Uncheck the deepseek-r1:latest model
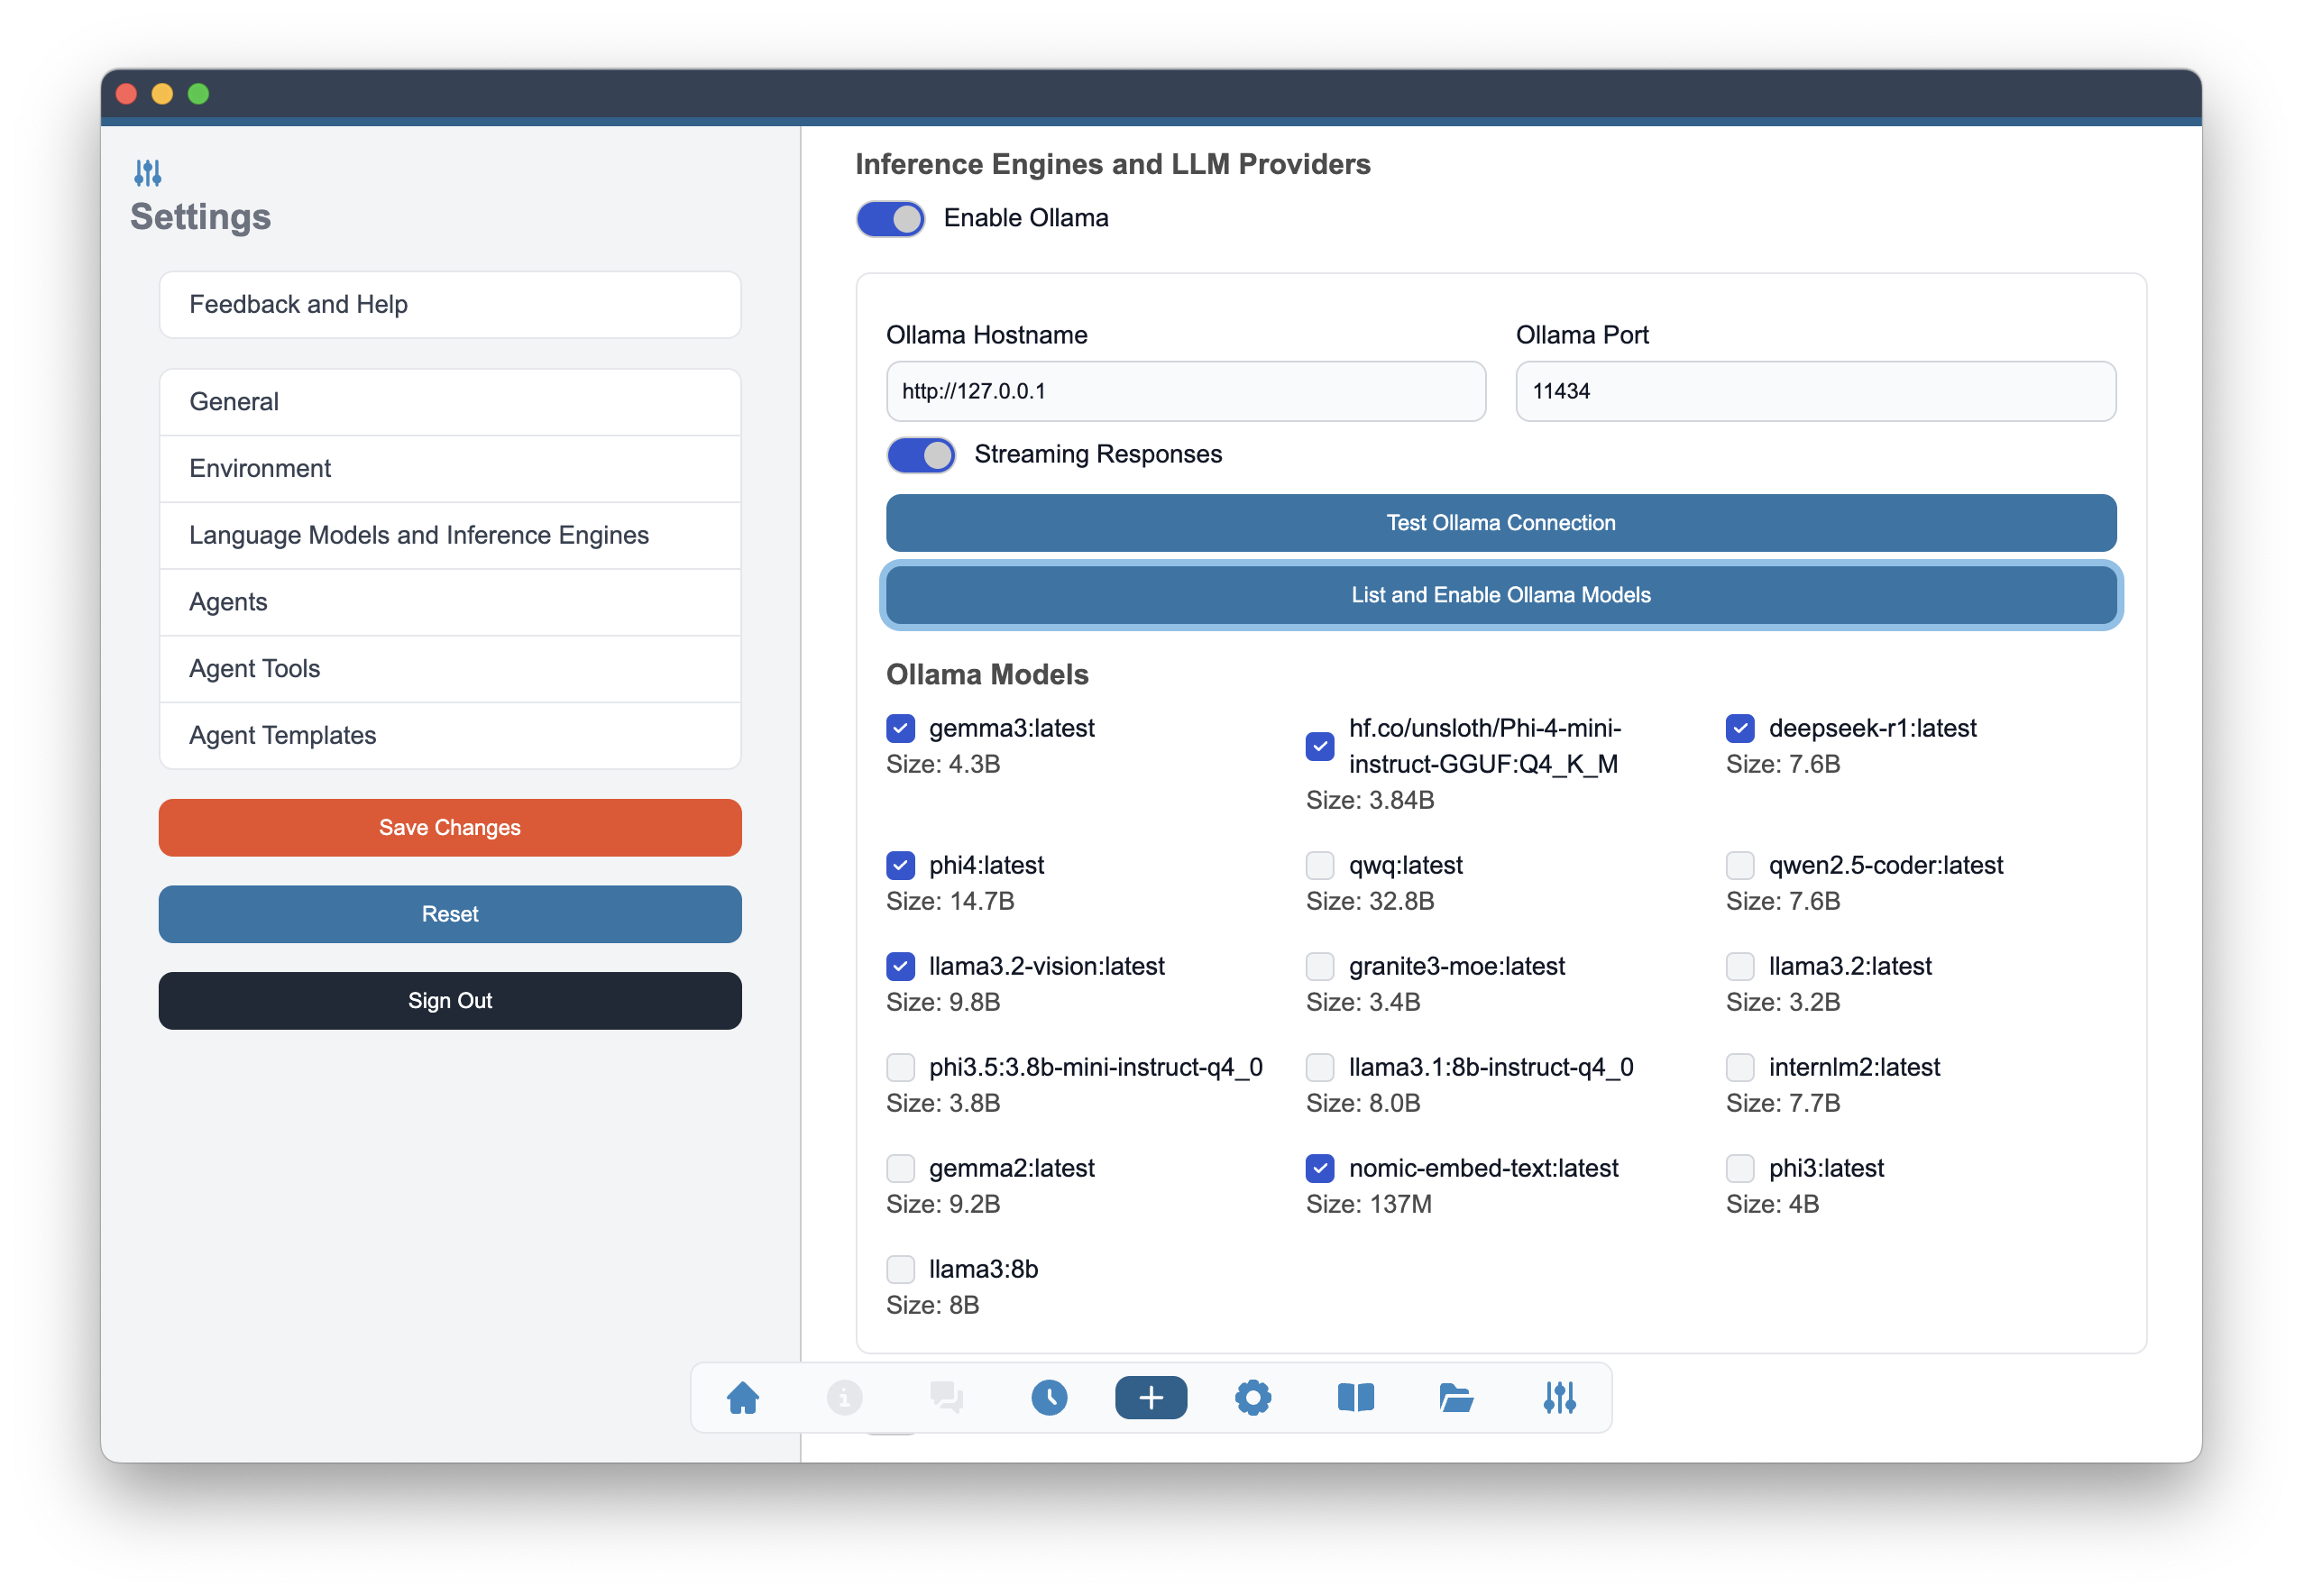Image resolution: width=2303 pixels, height=1596 pixels. click(1740, 728)
